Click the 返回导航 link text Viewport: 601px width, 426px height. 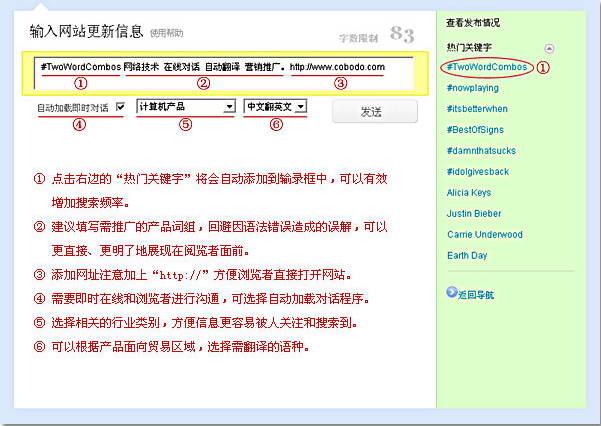point(476,294)
